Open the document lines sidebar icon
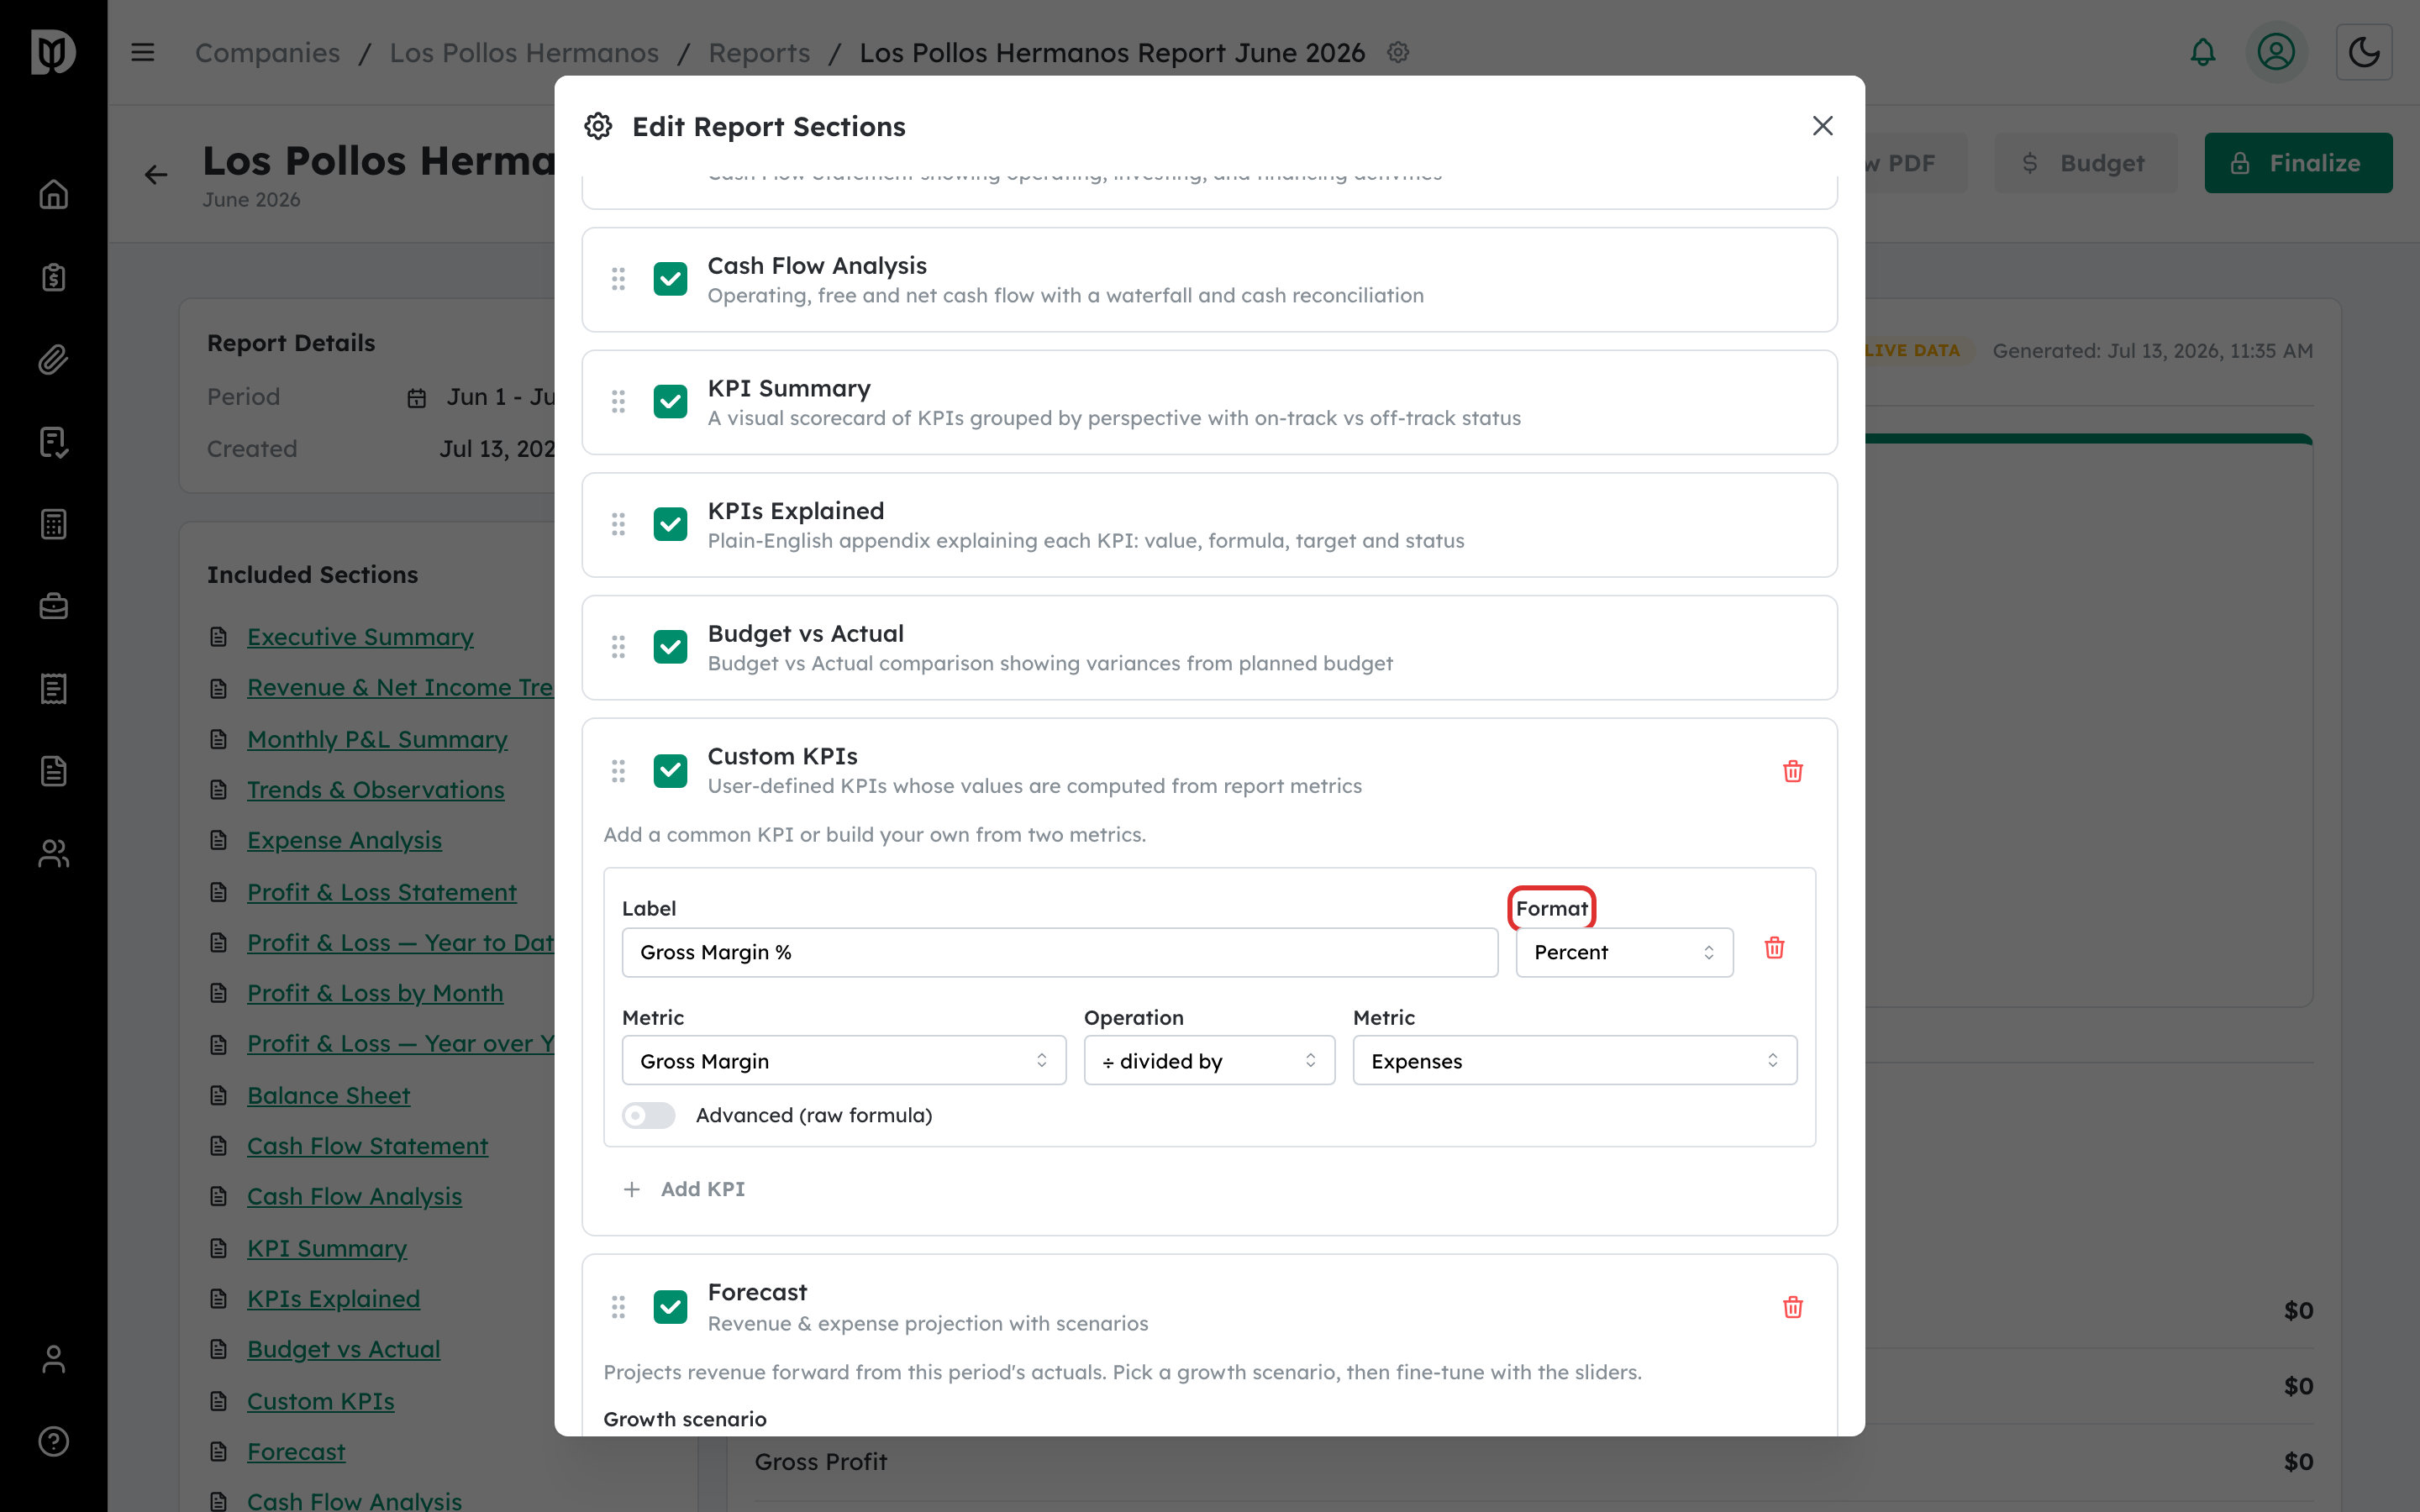This screenshot has width=2420, height=1512. (x=54, y=771)
